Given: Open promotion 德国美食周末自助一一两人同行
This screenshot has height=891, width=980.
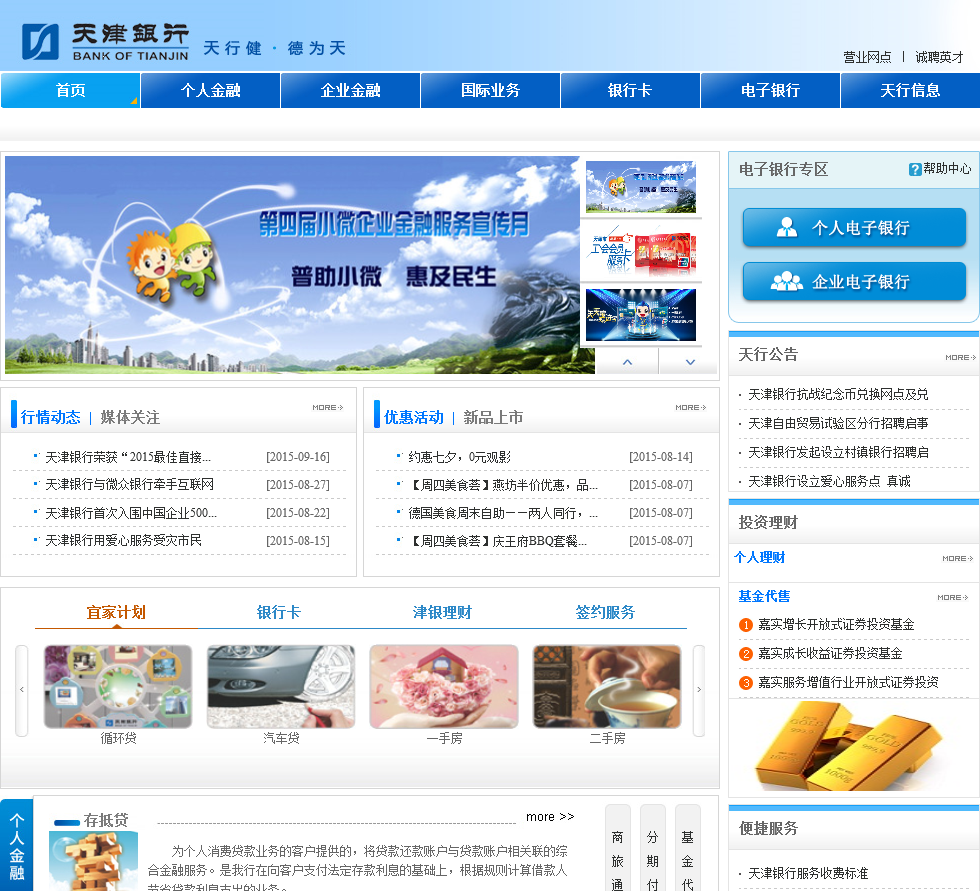Looking at the screenshot, I should coord(503,513).
